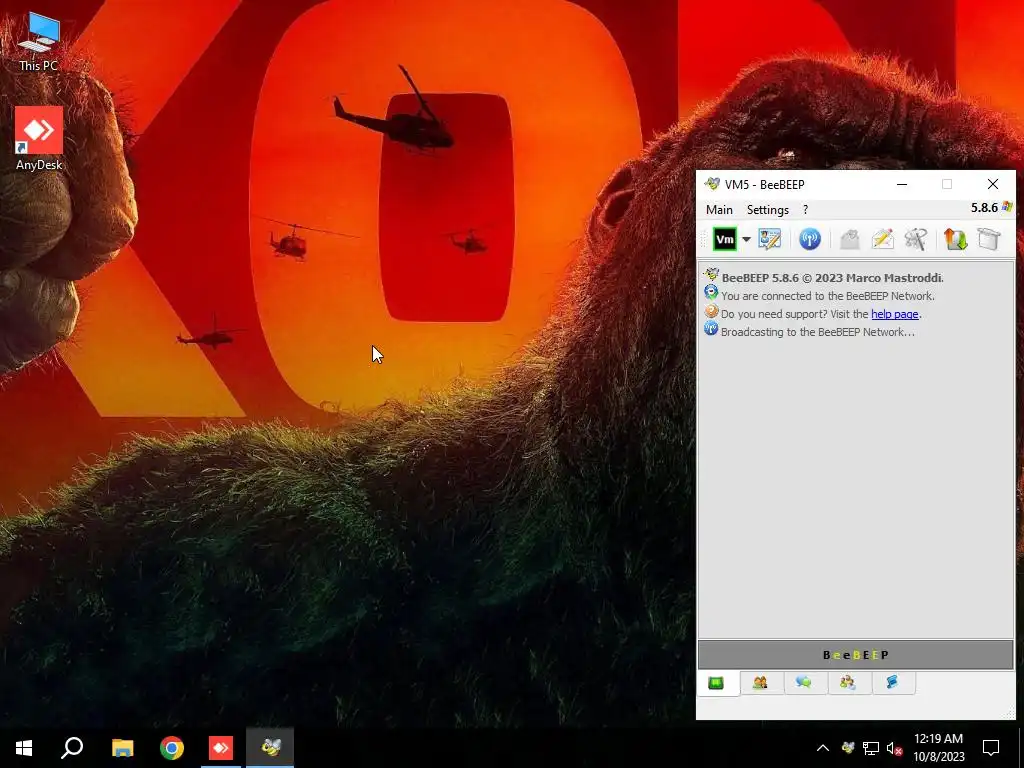Select the AnyDesk desktop shortcut
1024x768 pixels.
pos(39,138)
